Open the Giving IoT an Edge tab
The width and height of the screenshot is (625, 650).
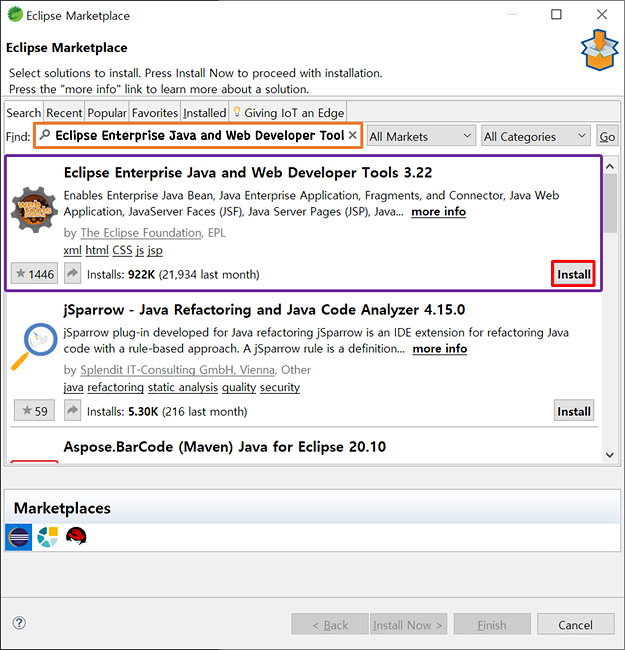tap(288, 113)
